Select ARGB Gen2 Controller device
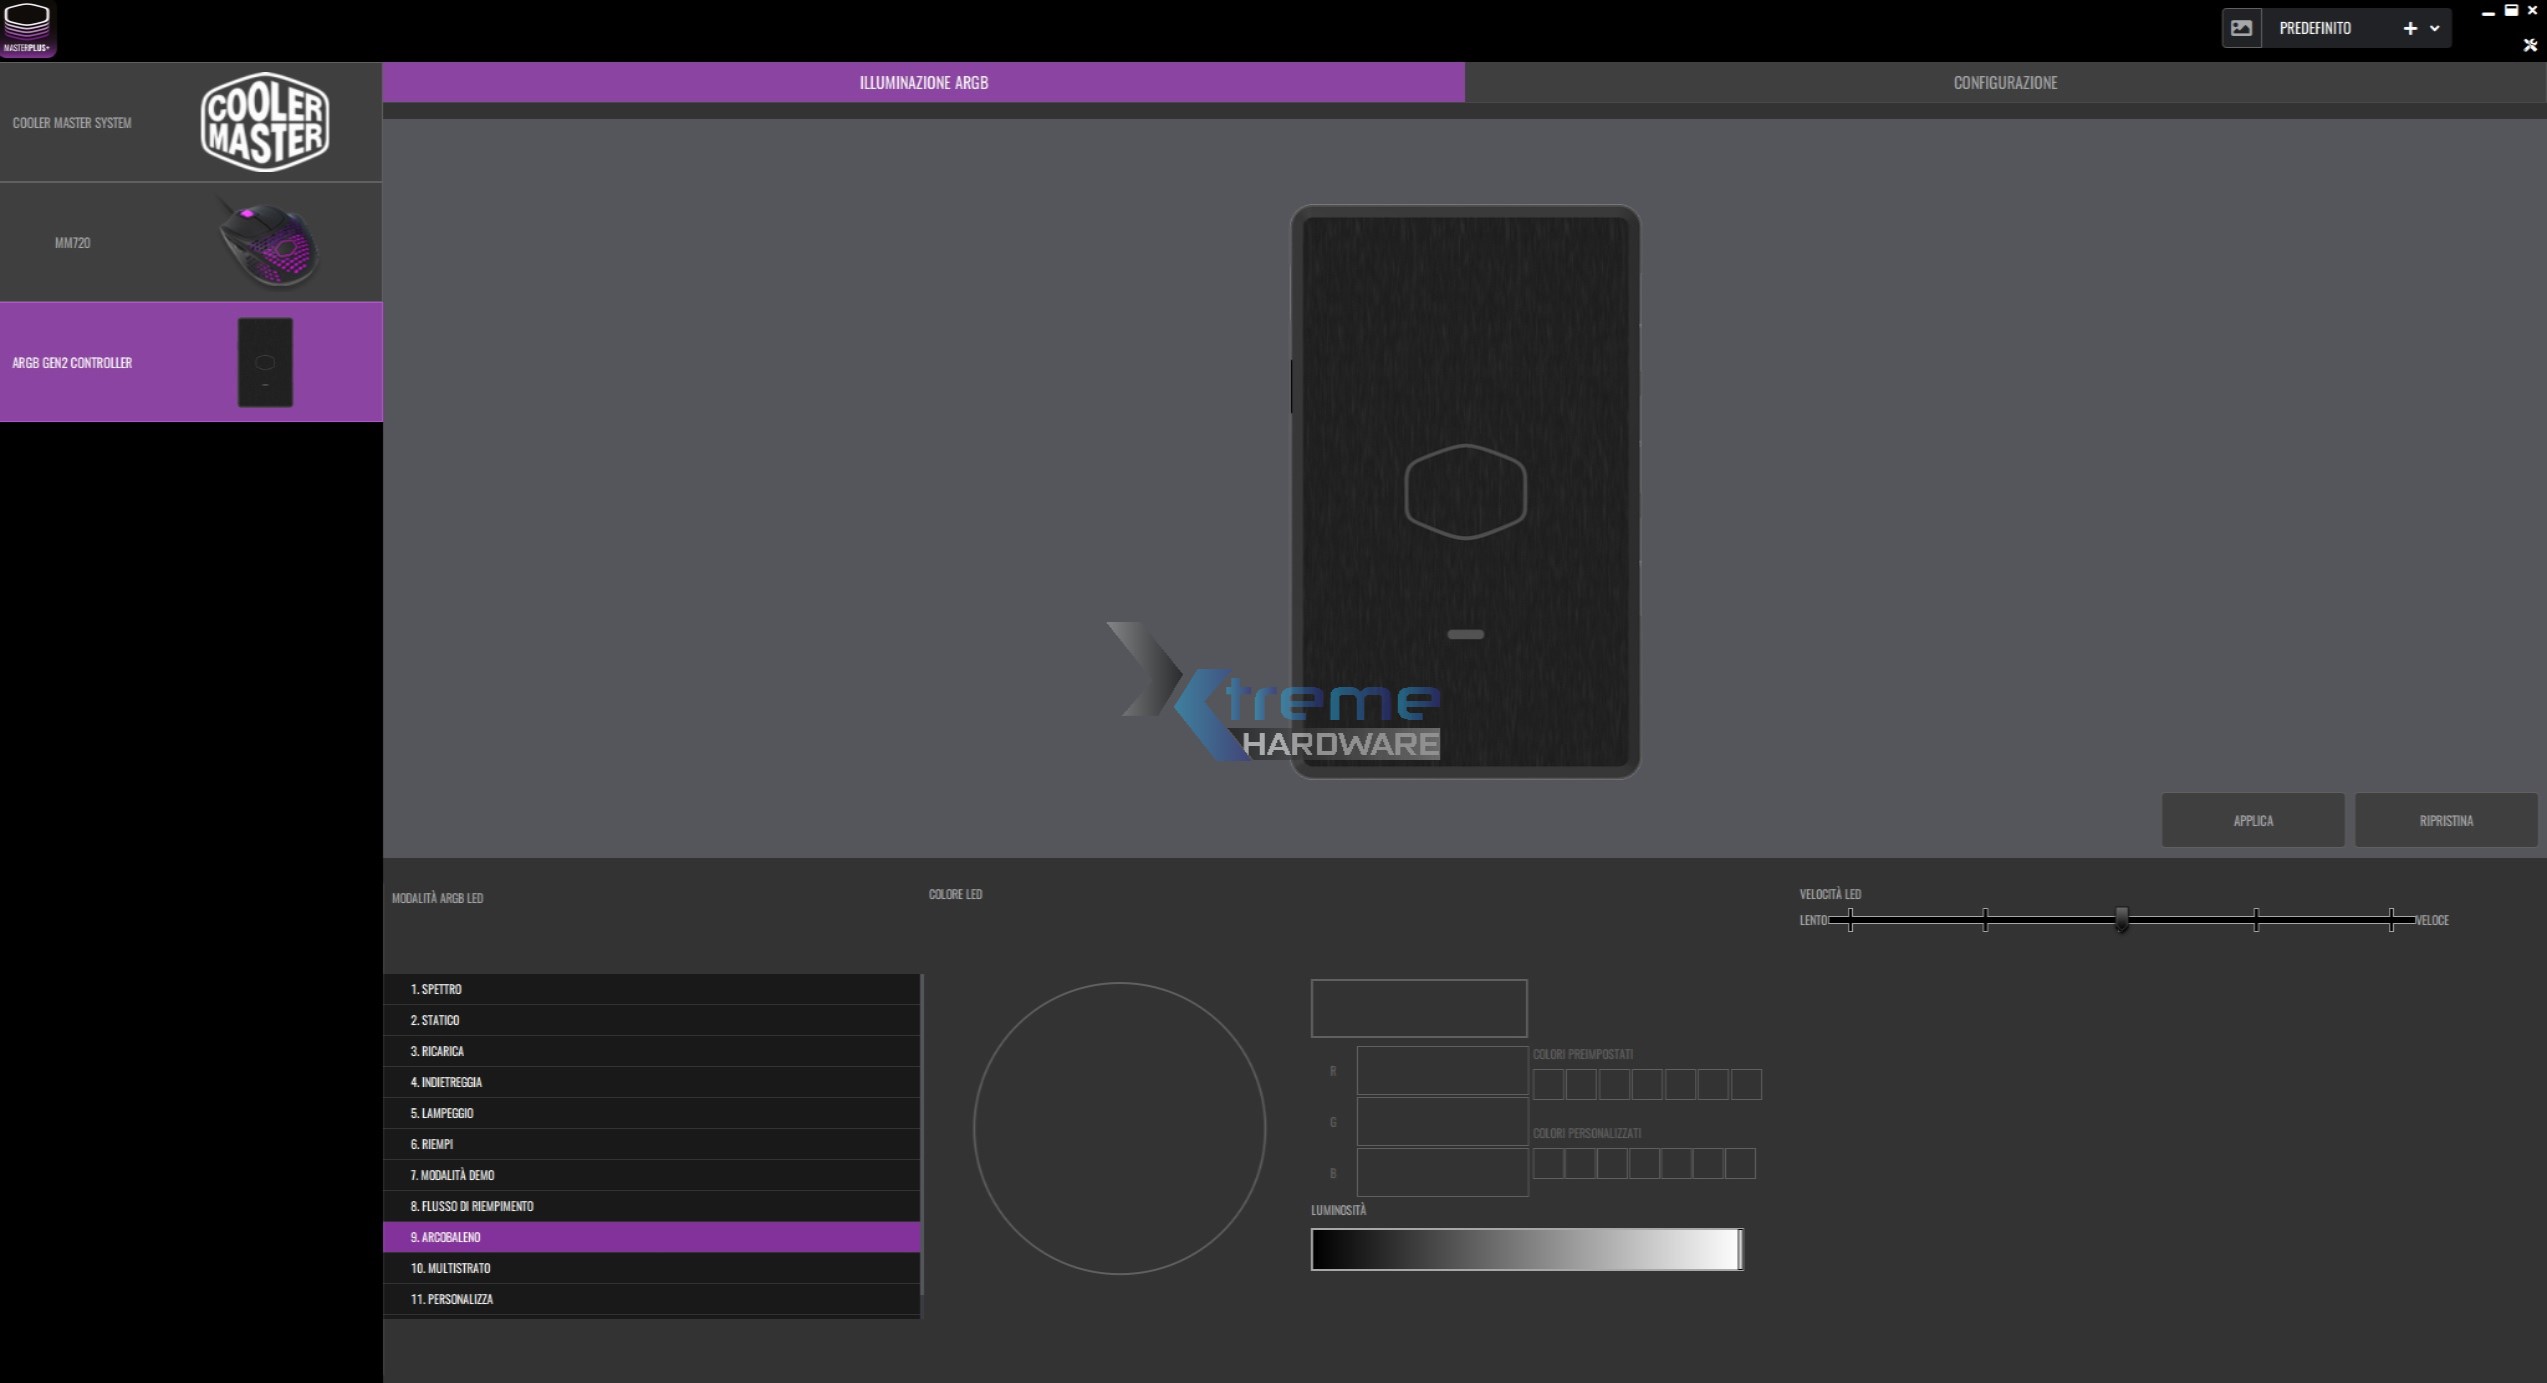The width and height of the screenshot is (2547, 1383). coord(190,362)
